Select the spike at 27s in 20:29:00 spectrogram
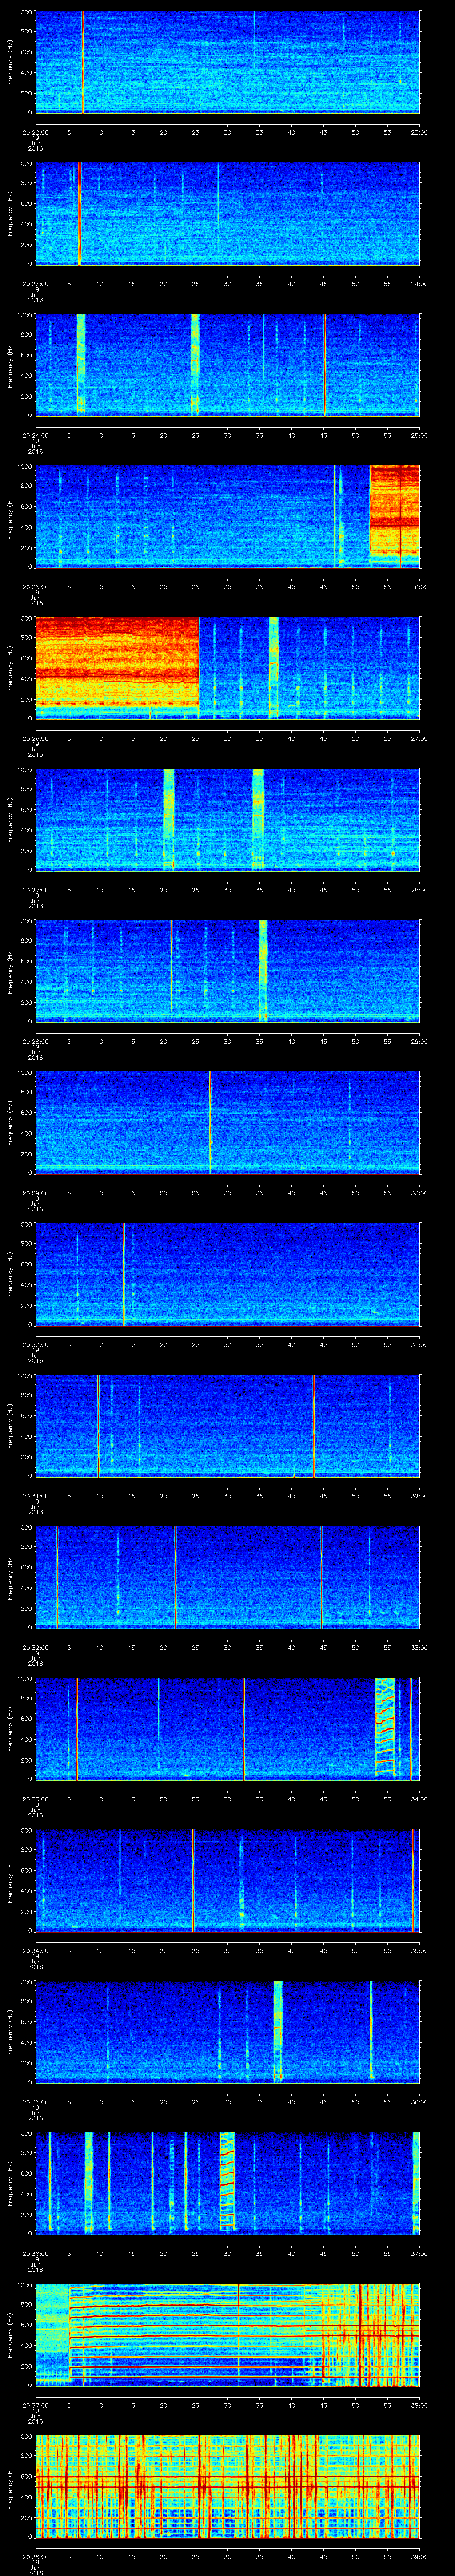This screenshot has width=455, height=2576. pos(210,1122)
